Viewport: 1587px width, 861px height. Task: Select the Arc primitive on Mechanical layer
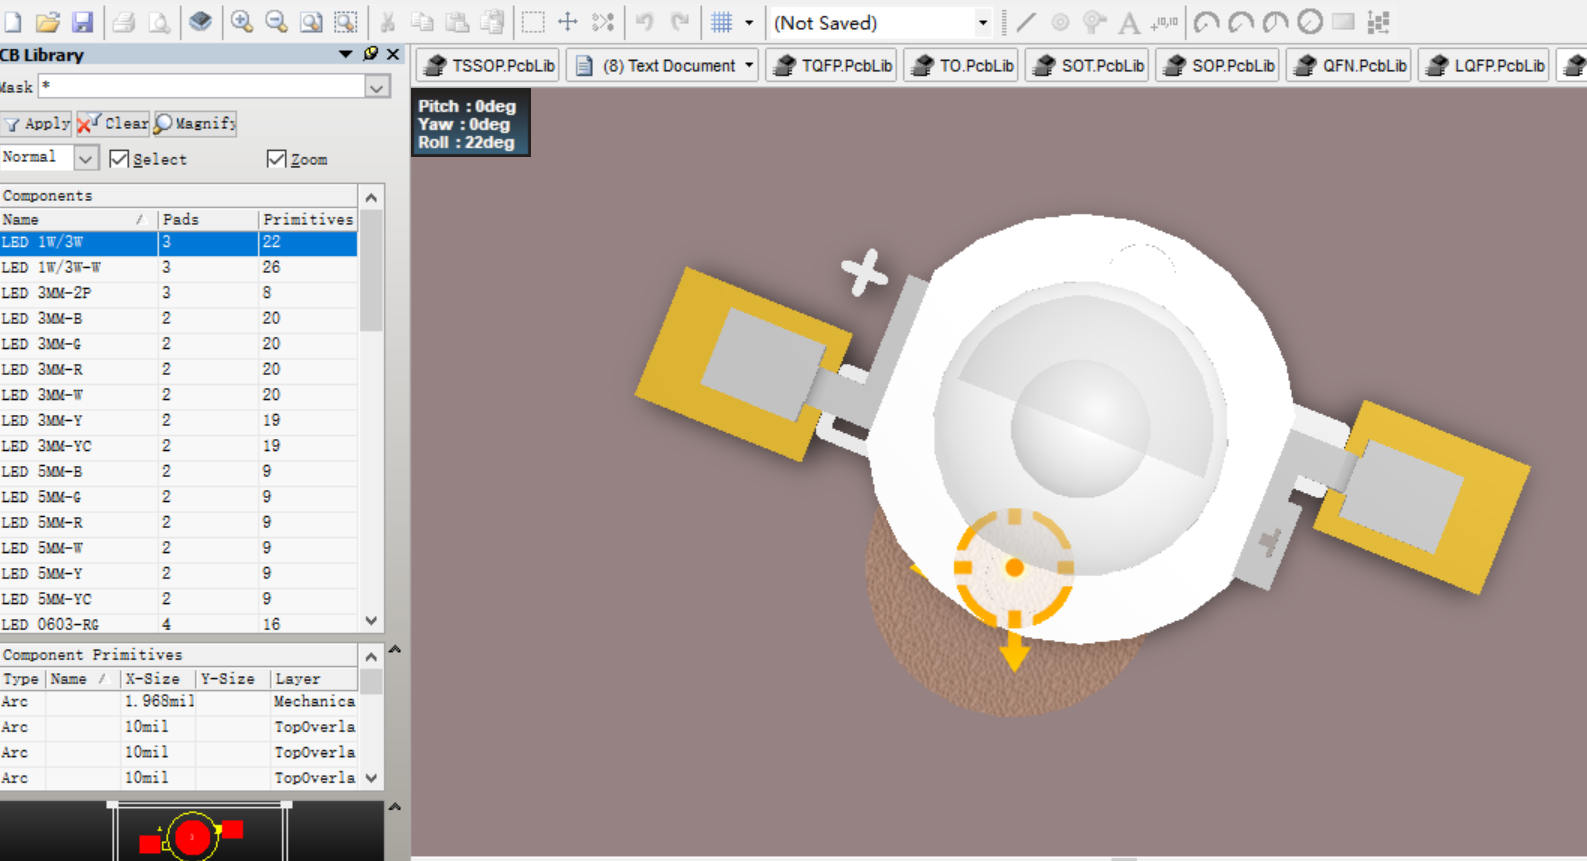coord(179,701)
